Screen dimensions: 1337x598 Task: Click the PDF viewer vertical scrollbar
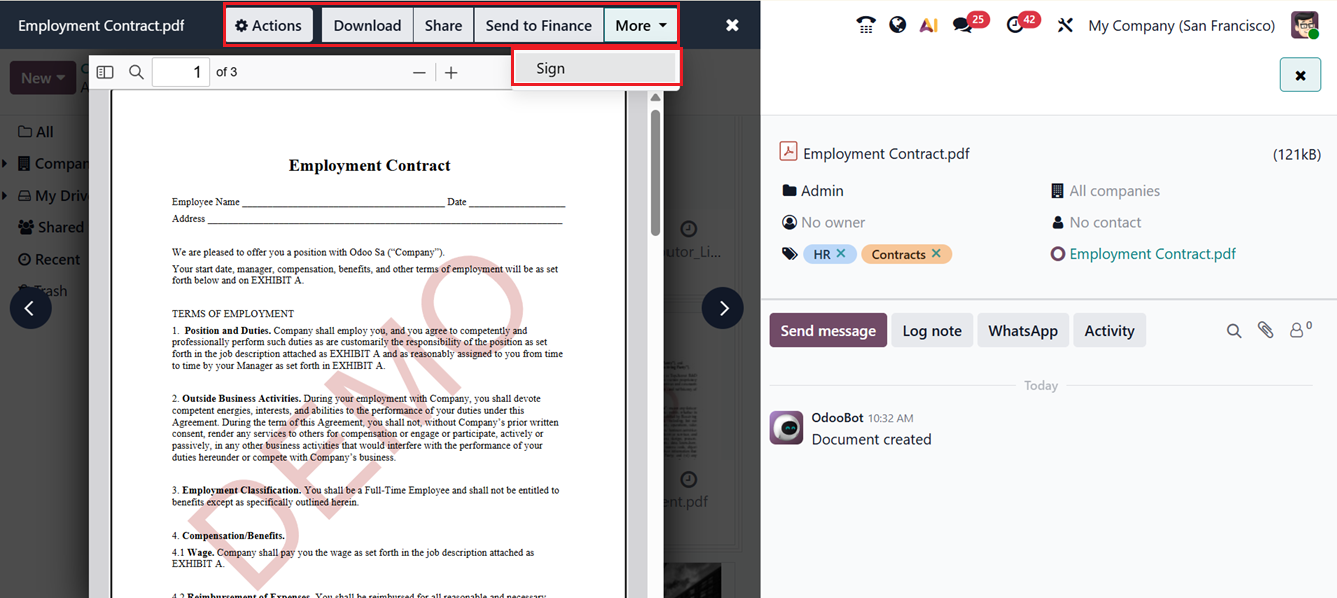[656, 172]
